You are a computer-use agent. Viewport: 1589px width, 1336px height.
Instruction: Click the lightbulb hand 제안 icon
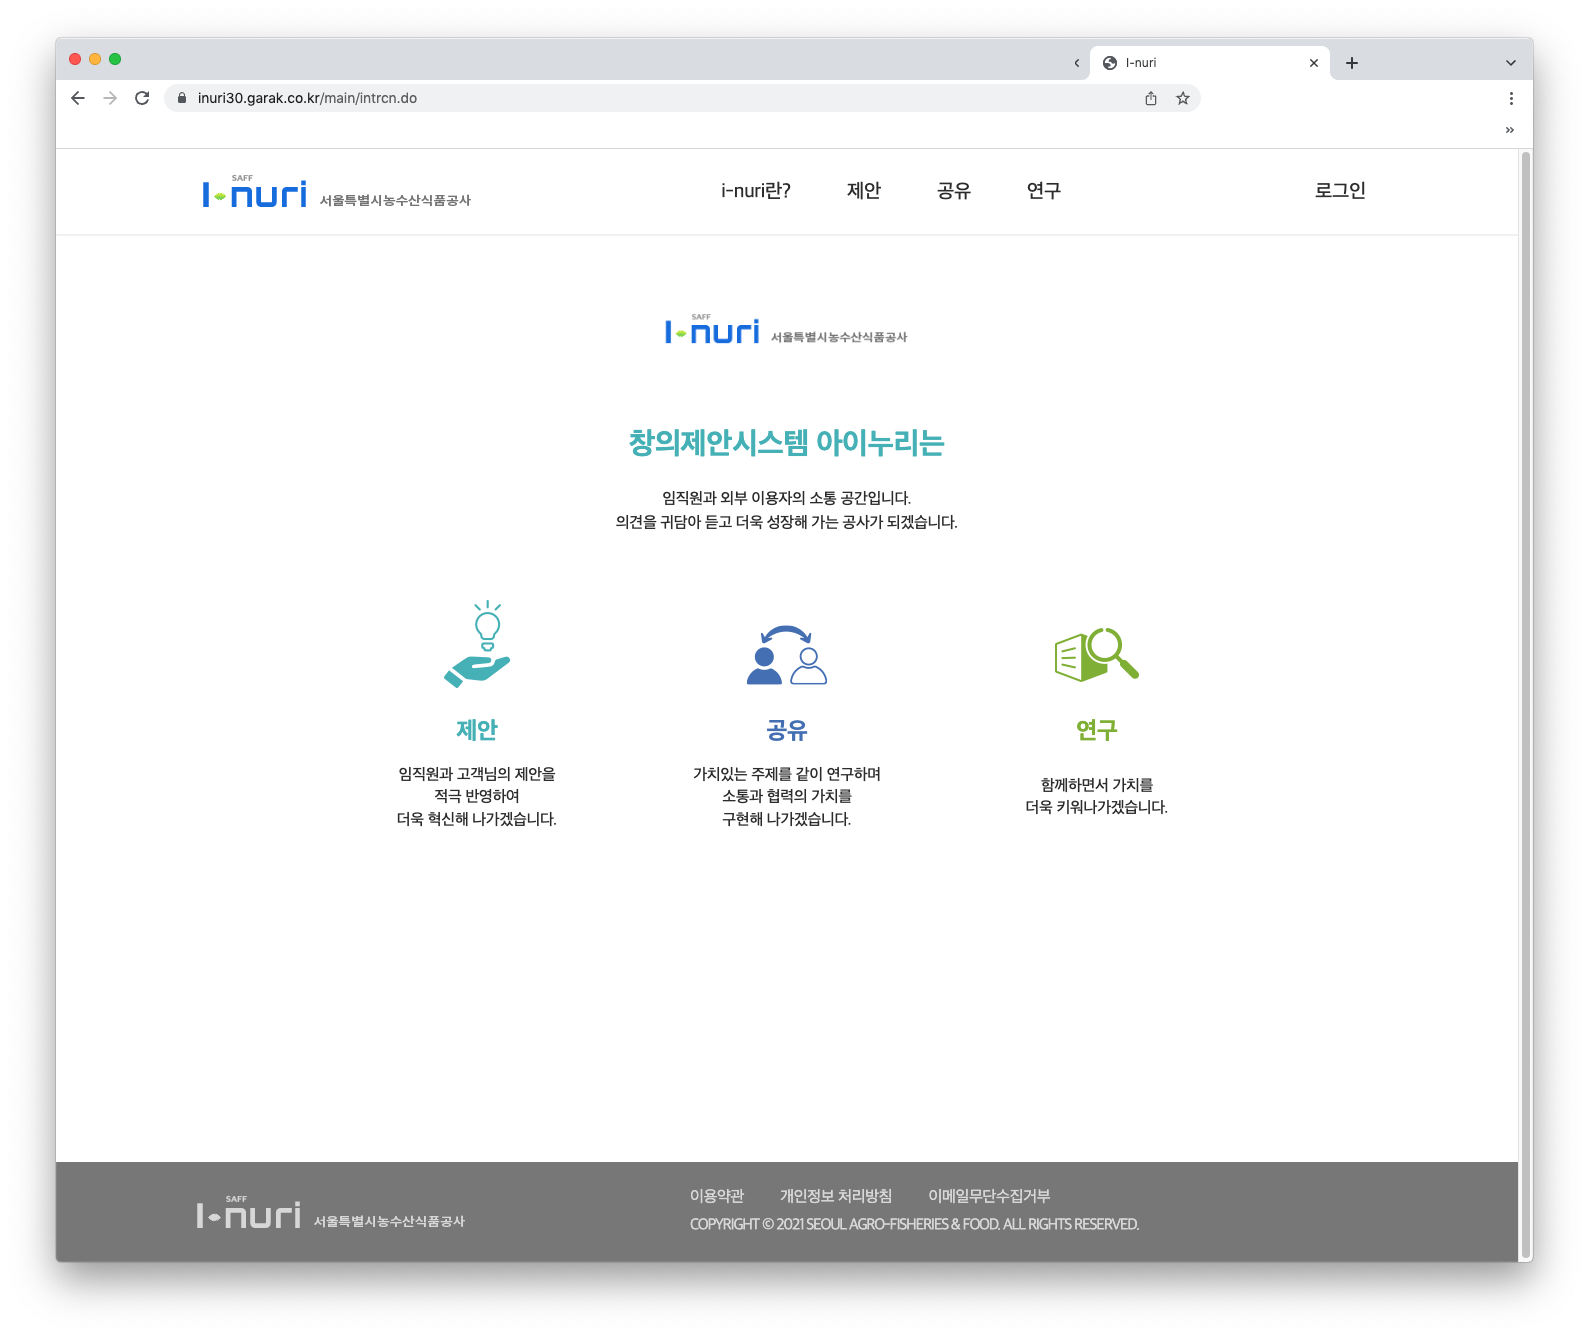477,644
